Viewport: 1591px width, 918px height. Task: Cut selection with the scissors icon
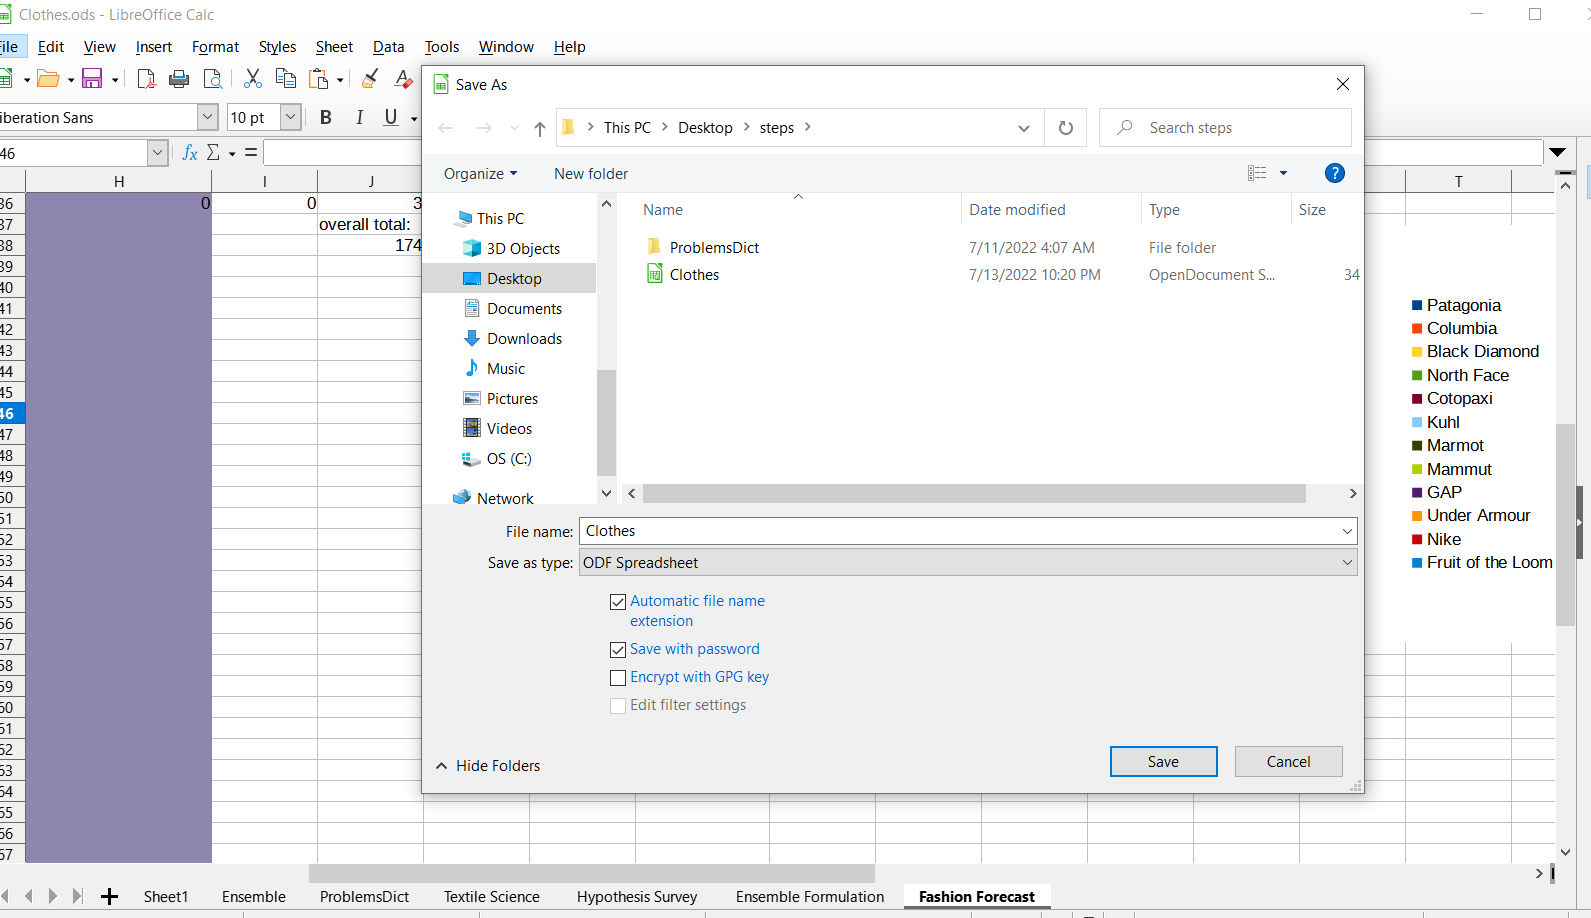pyautogui.click(x=253, y=79)
